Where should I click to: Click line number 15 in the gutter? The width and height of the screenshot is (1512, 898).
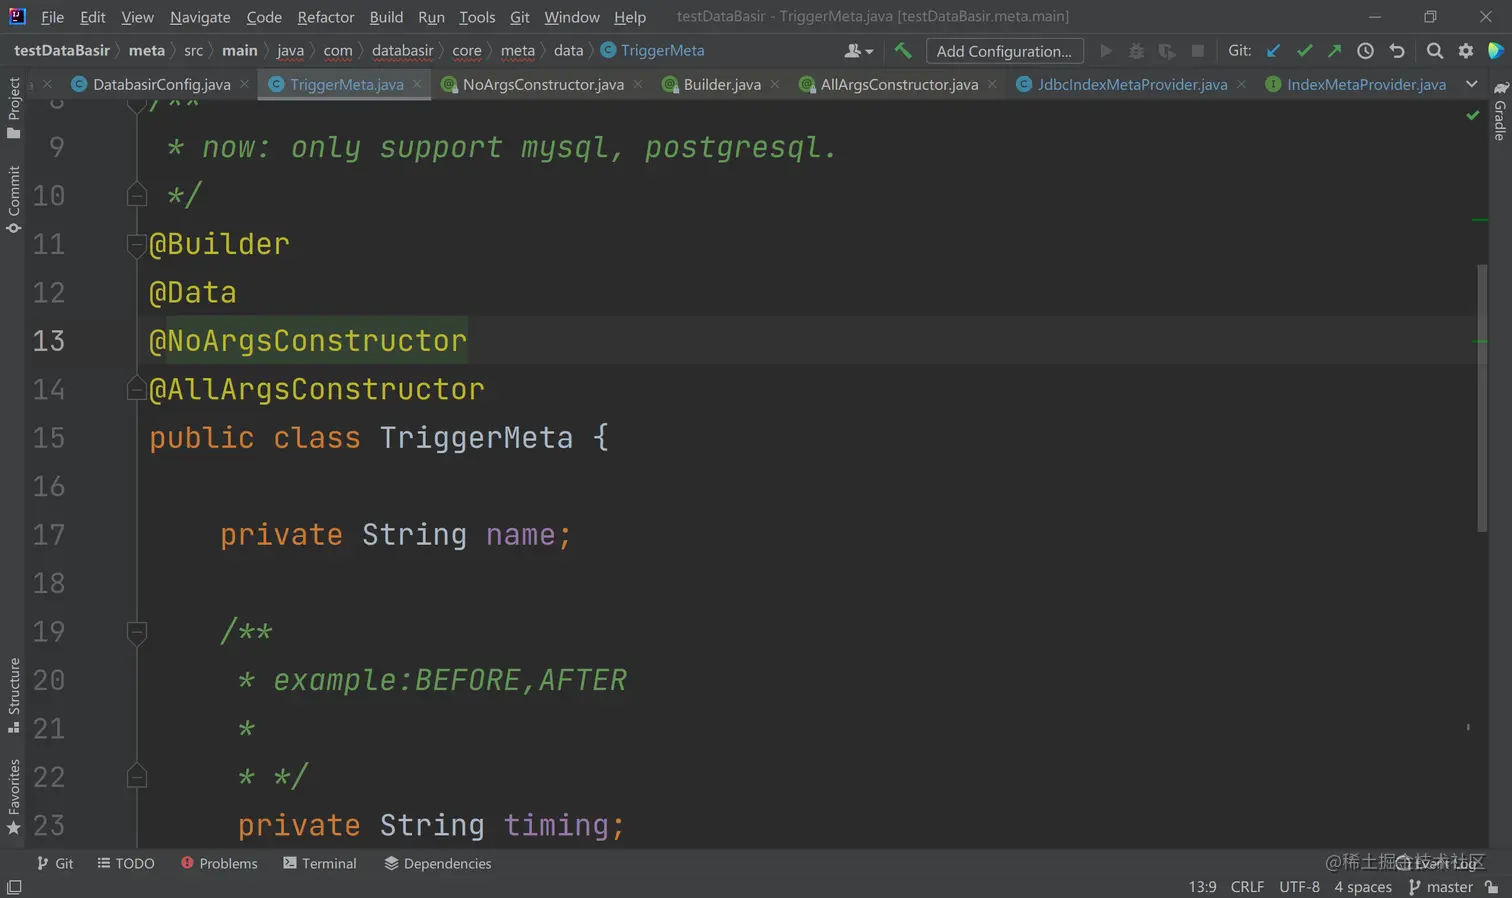[49, 438]
